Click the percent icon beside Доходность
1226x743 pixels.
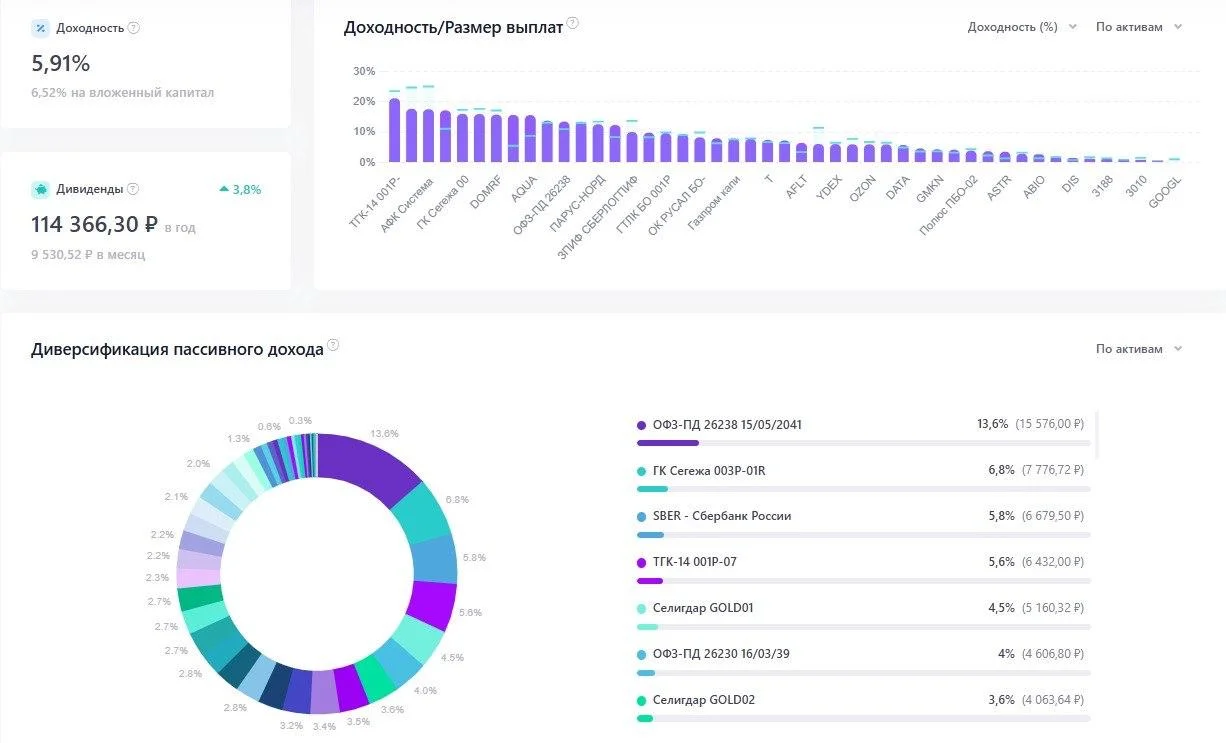[x=40, y=28]
